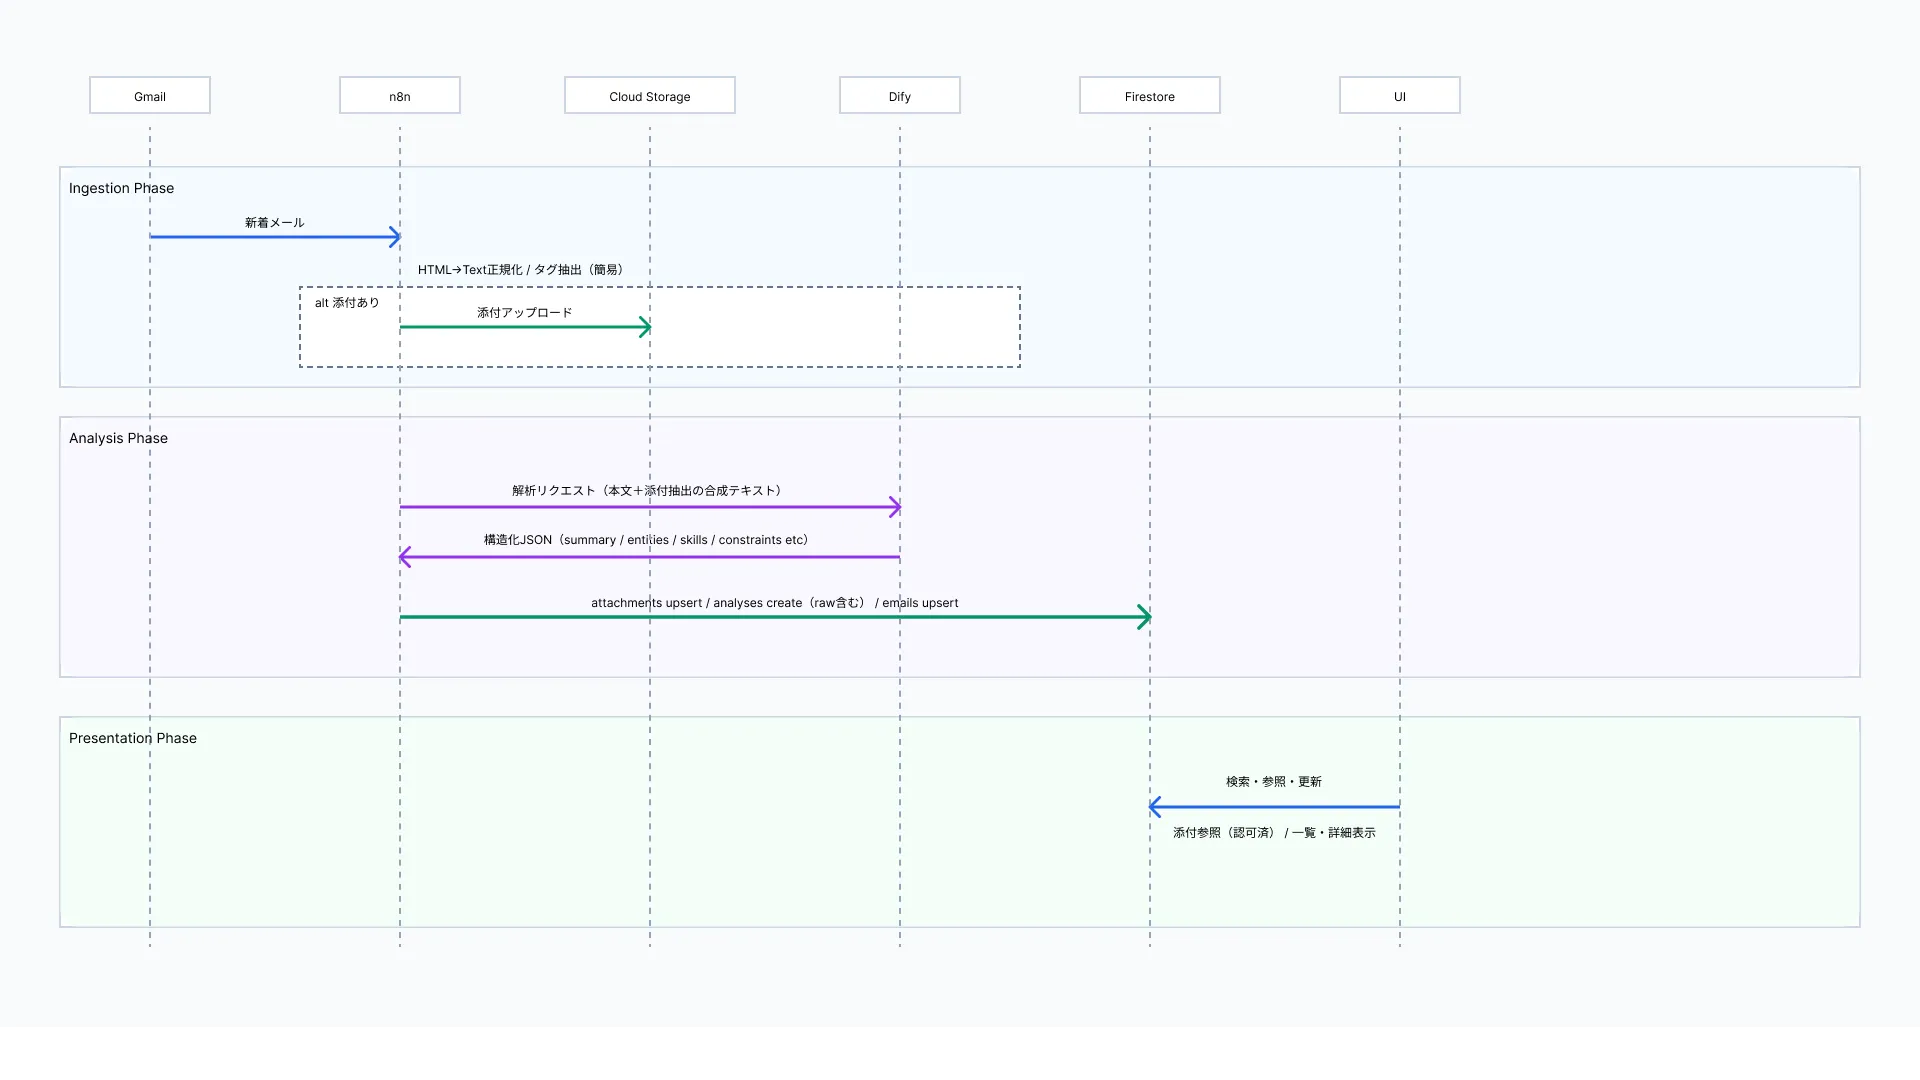1920x1080 pixels.
Task: Select the Gmail participant box
Action: [x=150, y=96]
